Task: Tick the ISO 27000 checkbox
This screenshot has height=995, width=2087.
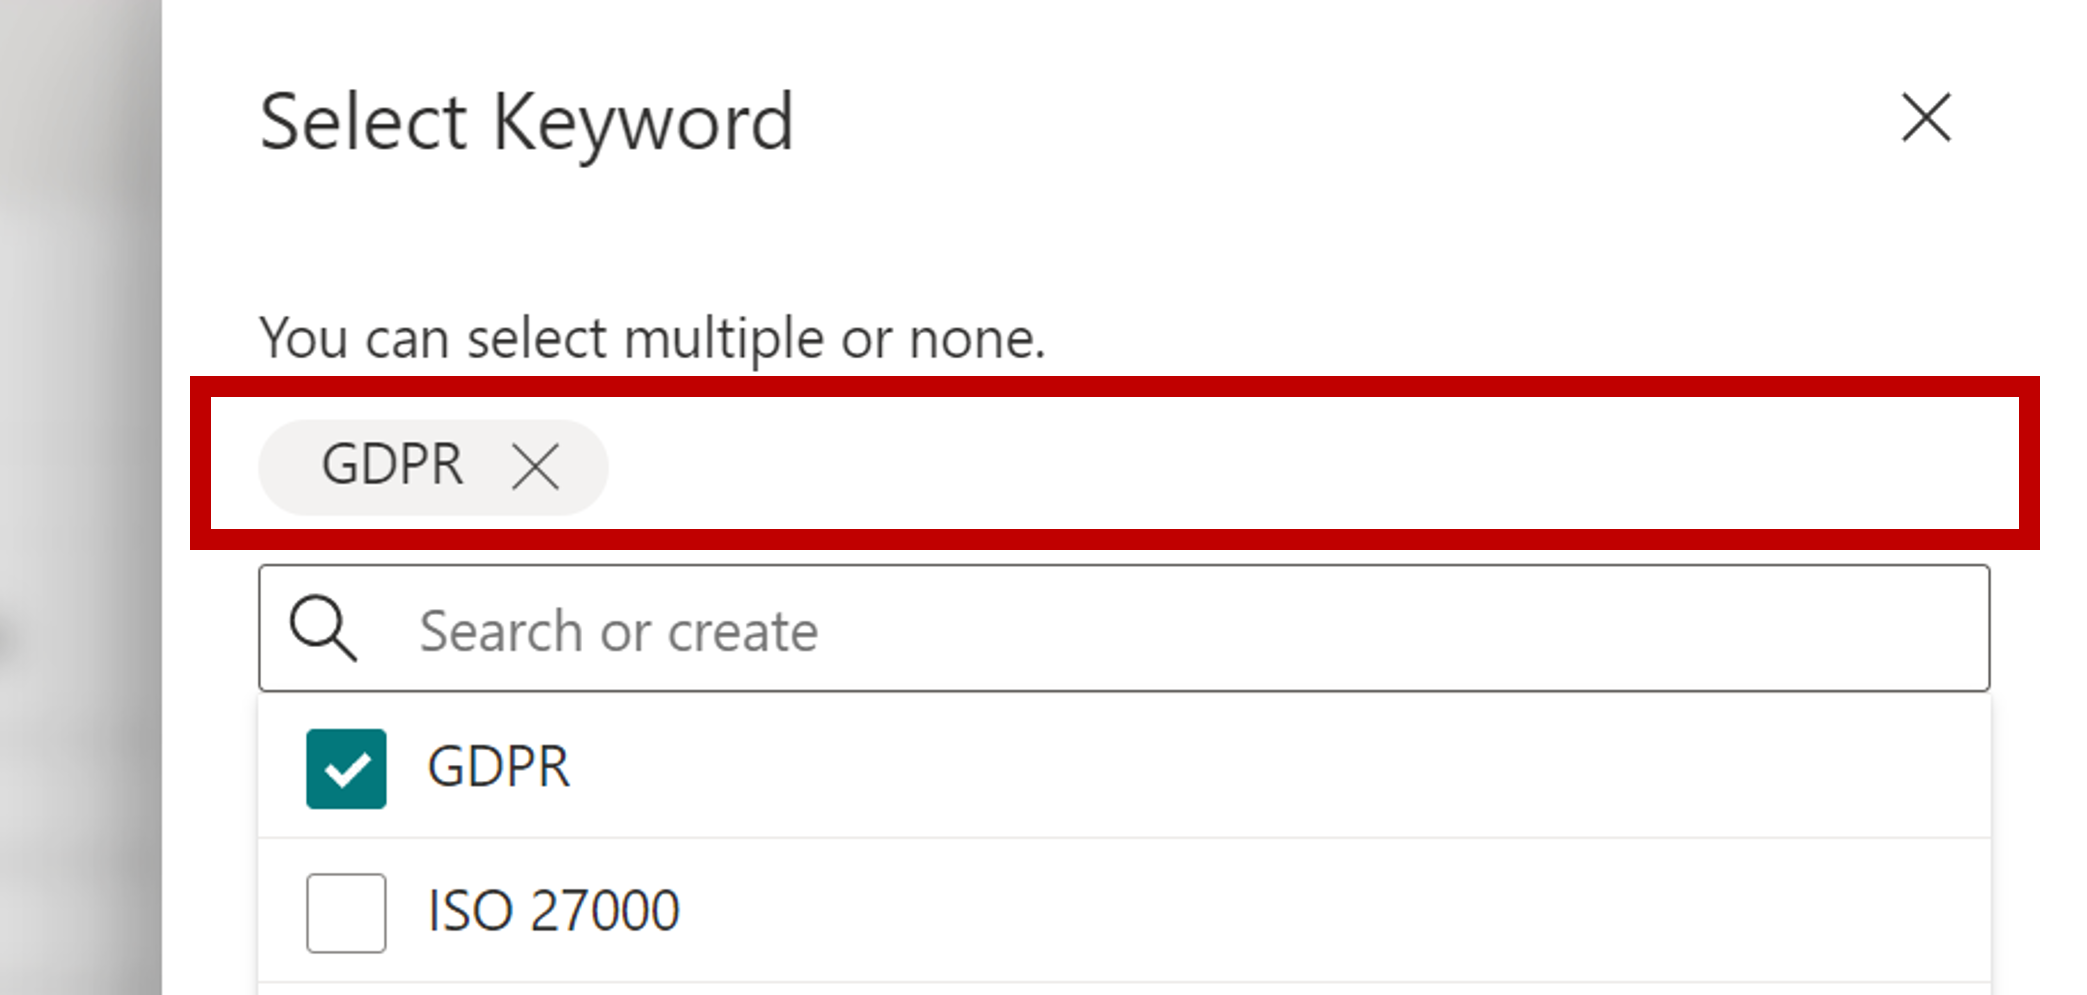Action: pyautogui.click(x=346, y=912)
